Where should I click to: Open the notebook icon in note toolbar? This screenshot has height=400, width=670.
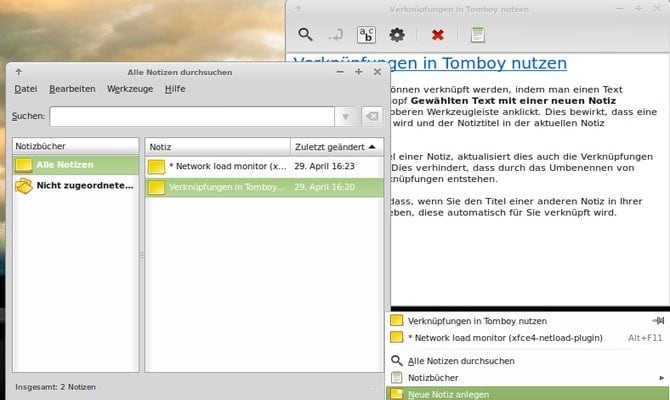point(478,35)
